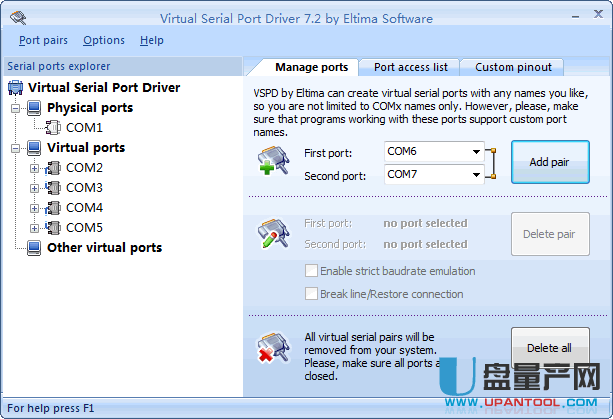The width and height of the screenshot is (613, 419).
Task: Click the COM4 port connector icon
Action: [x=54, y=208]
